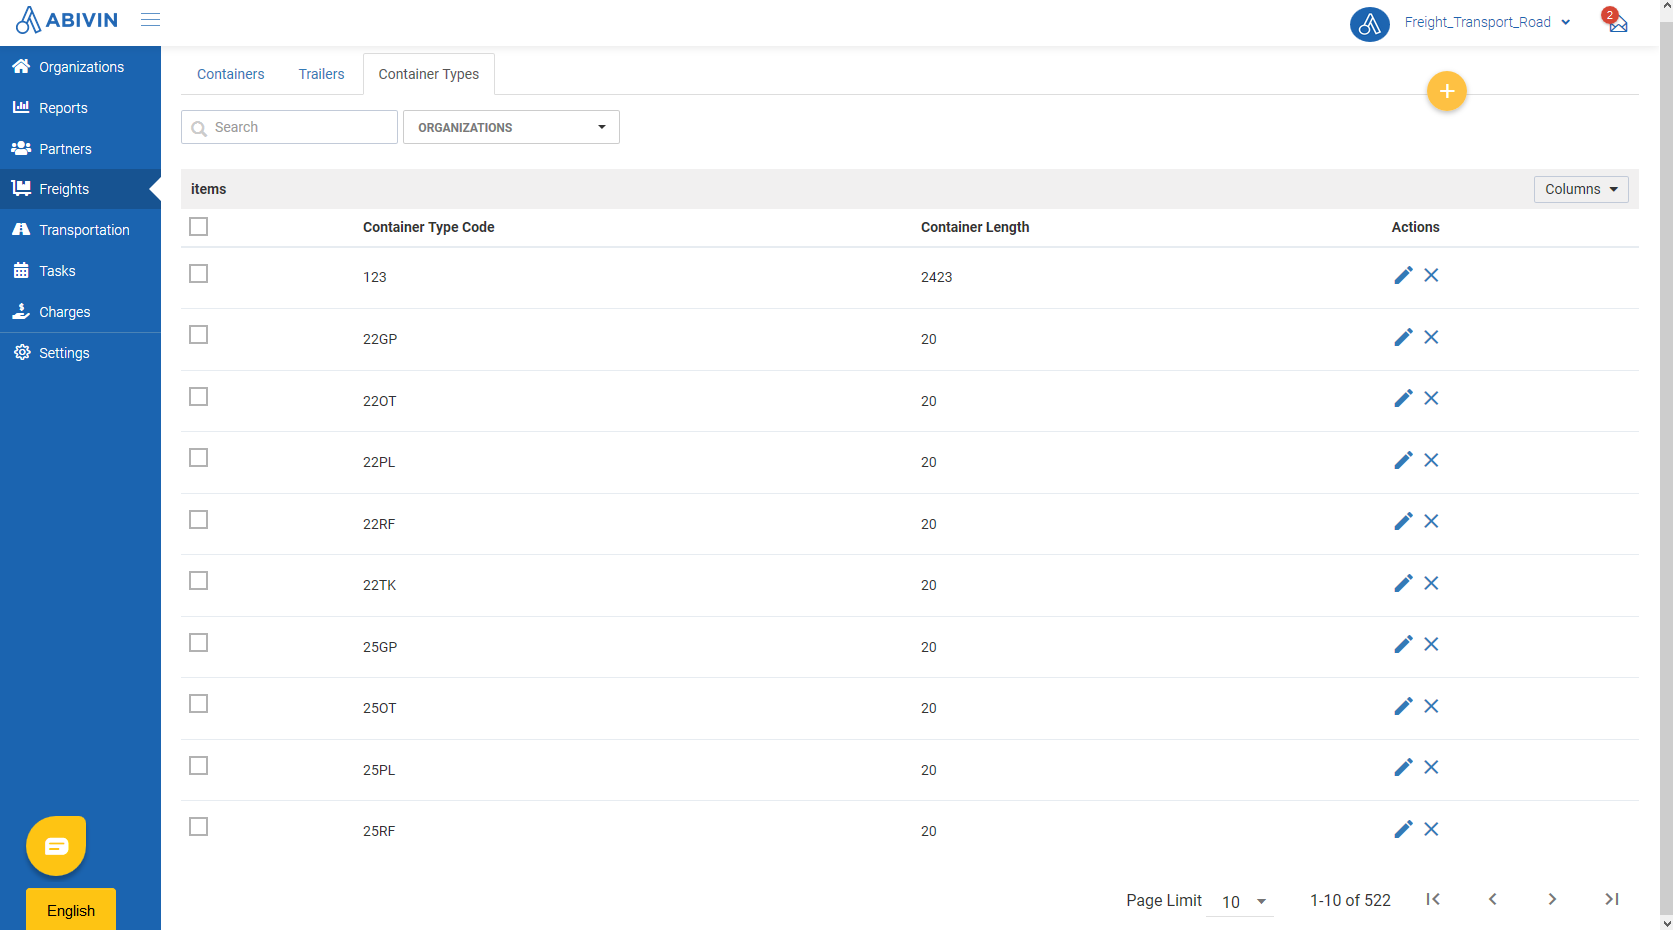
Task: Delete the 22RF container type
Action: (x=1431, y=521)
